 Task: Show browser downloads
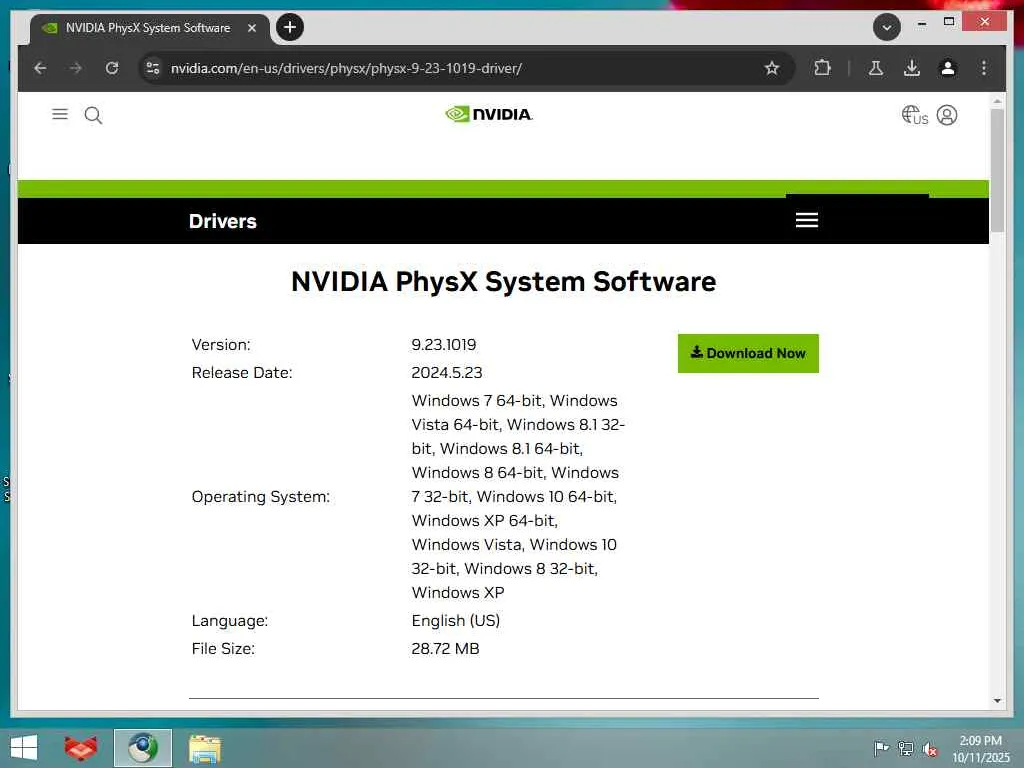click(x=912, y=68)
